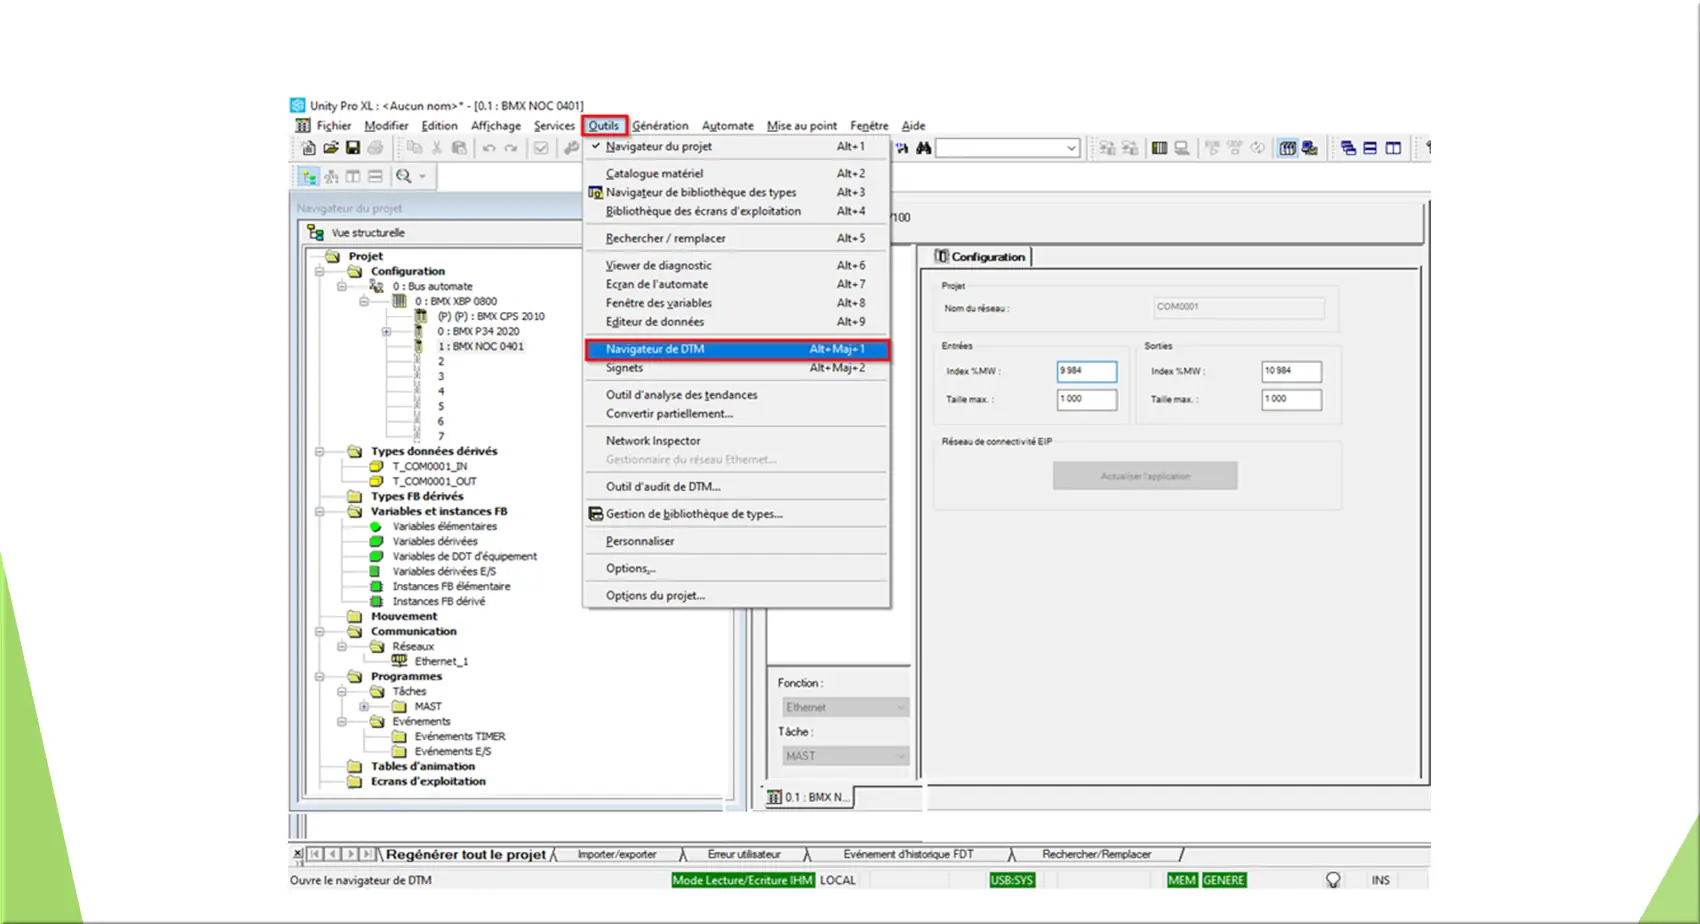
Task: Choose Navigateur de DTM menu entry
Action: point(736,349)
